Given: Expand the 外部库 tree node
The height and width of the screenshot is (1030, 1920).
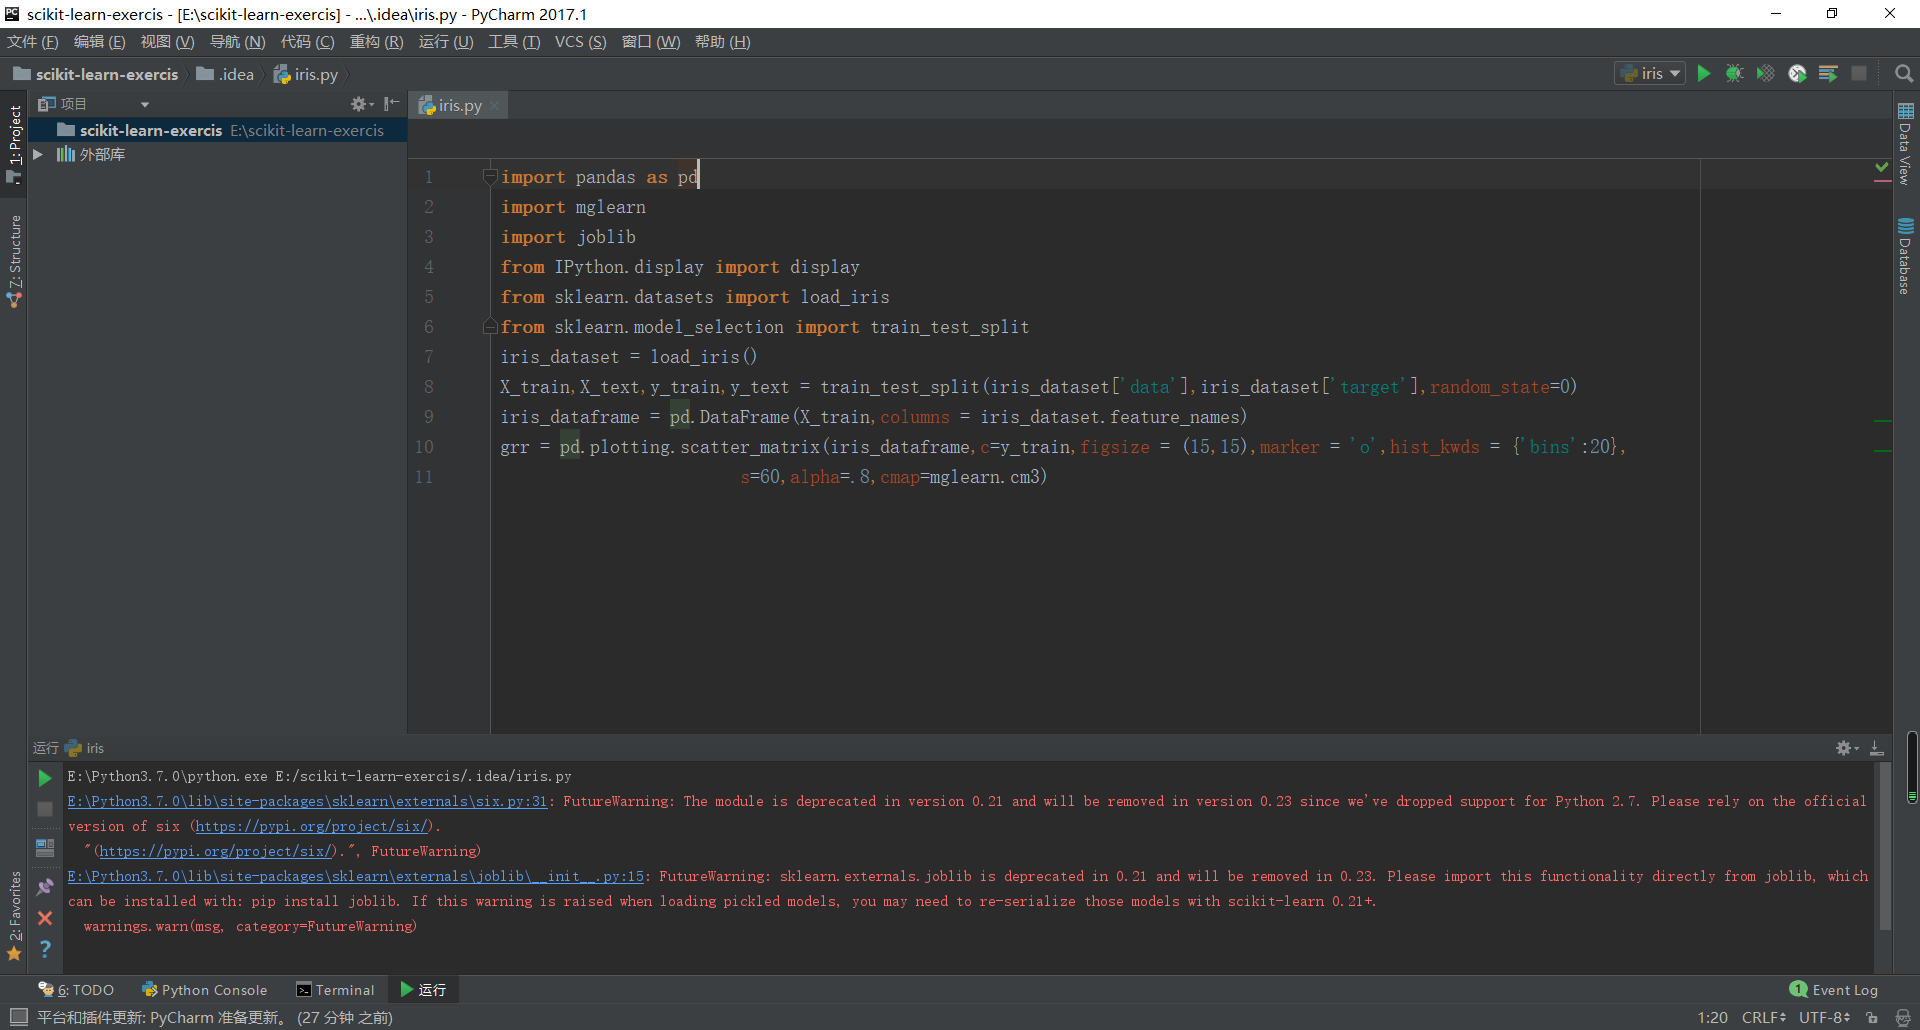Looking at the screenshot, I should pyautogui.click(x=38, y=154).
